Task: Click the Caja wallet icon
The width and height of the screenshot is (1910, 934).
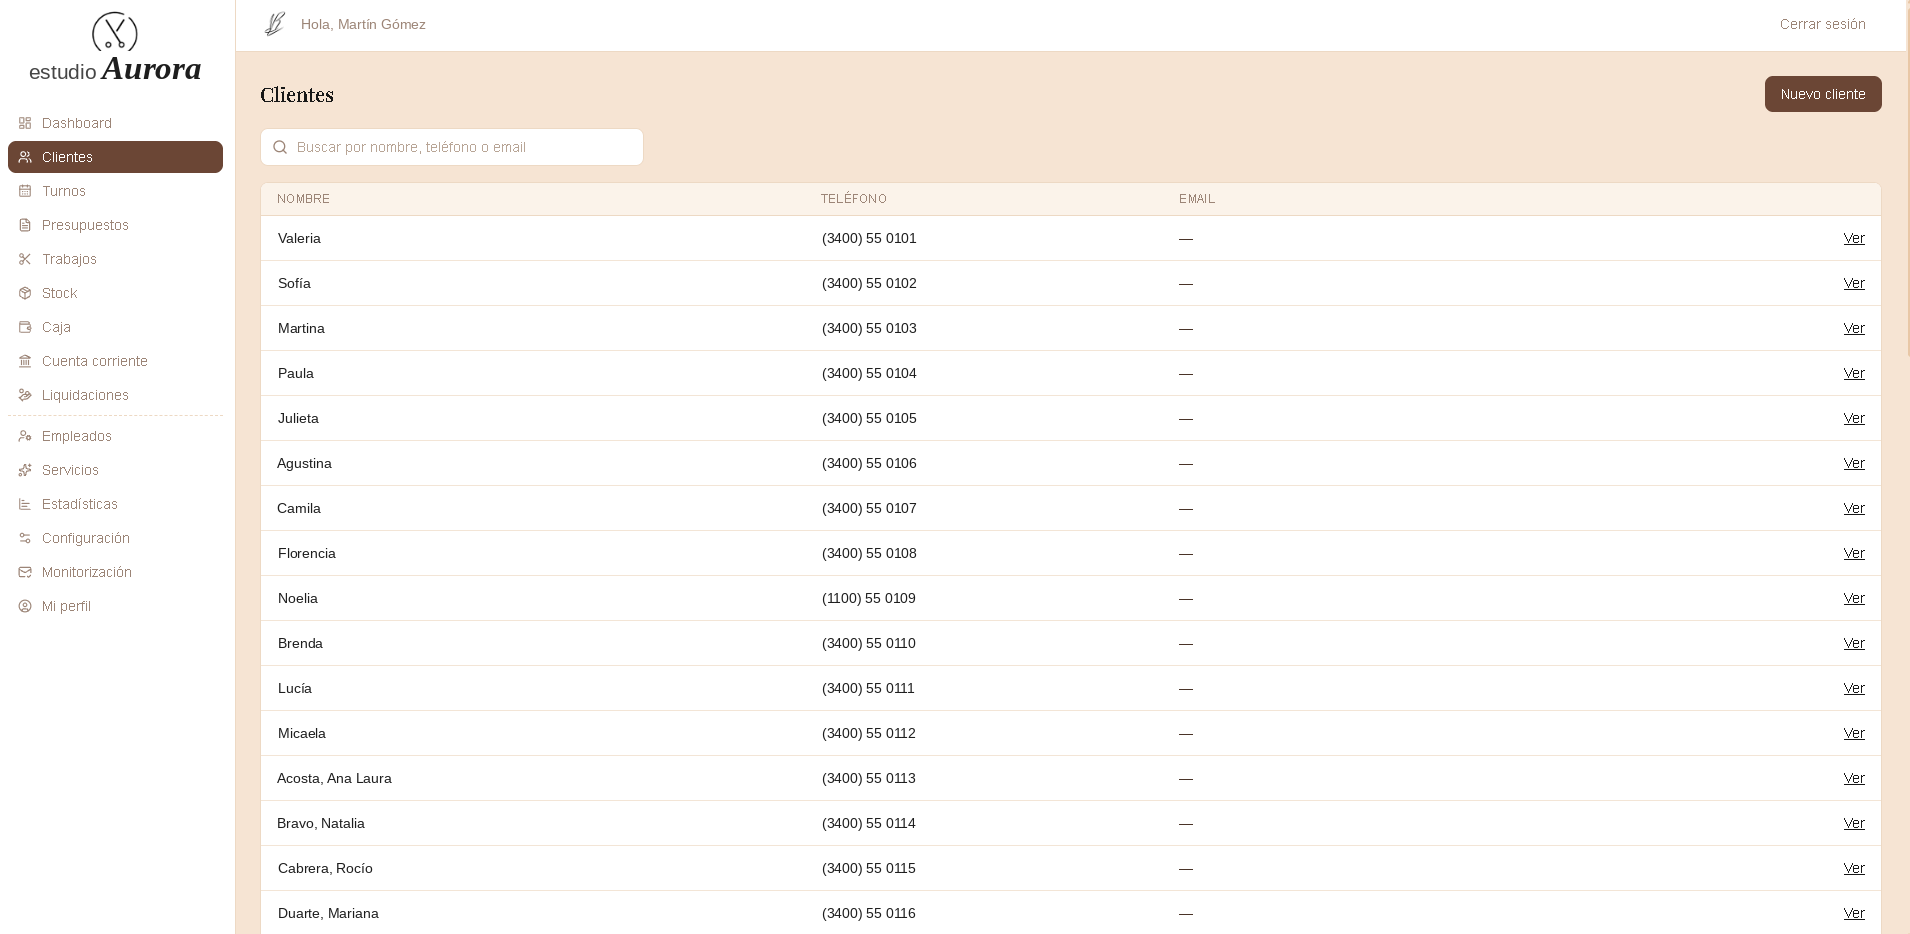Action: (25, 327)
